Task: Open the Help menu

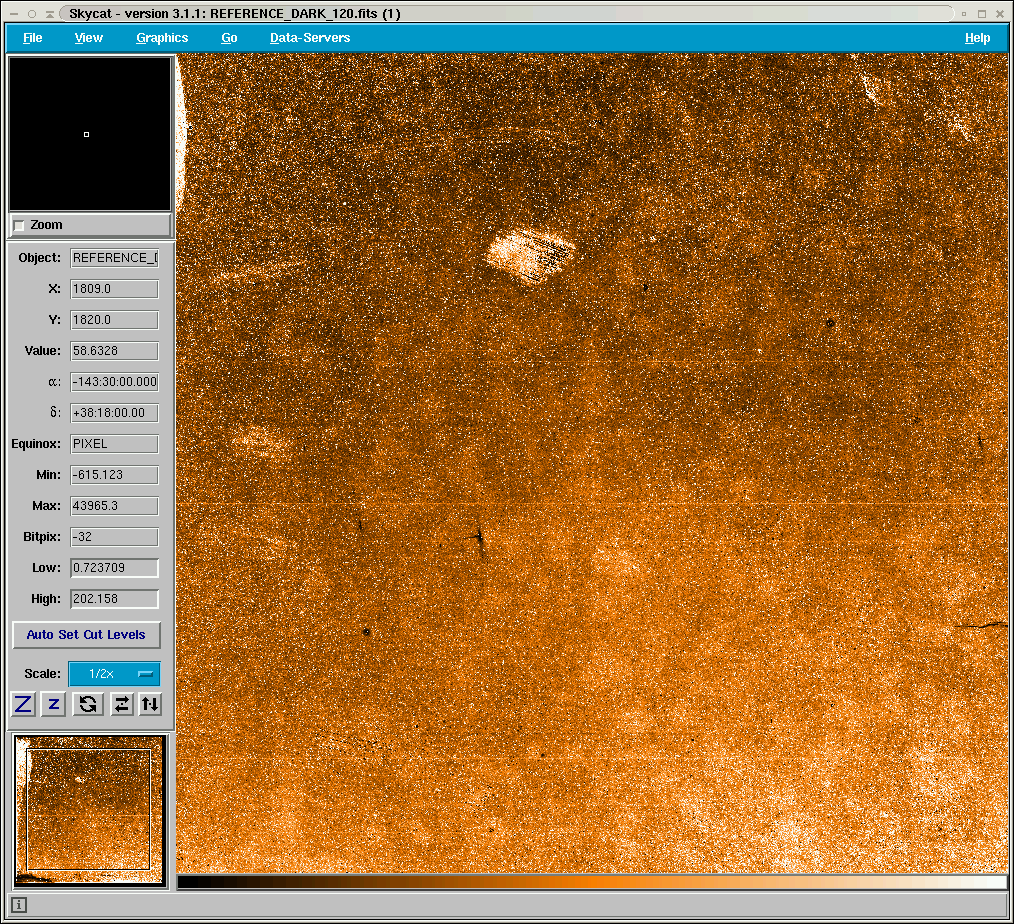Action: click(x=977, y=38)
